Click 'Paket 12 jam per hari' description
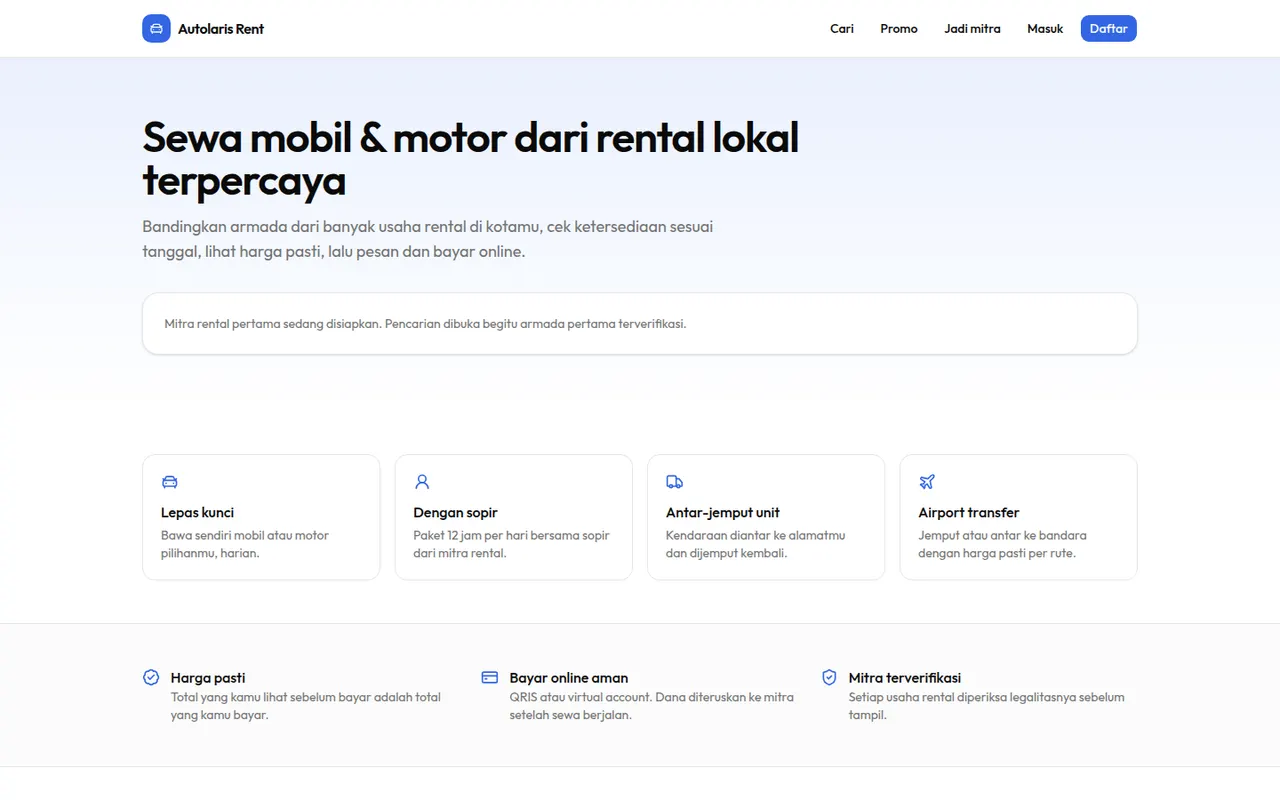Viewport: 1280px width, 800px height. coord(511,544)
